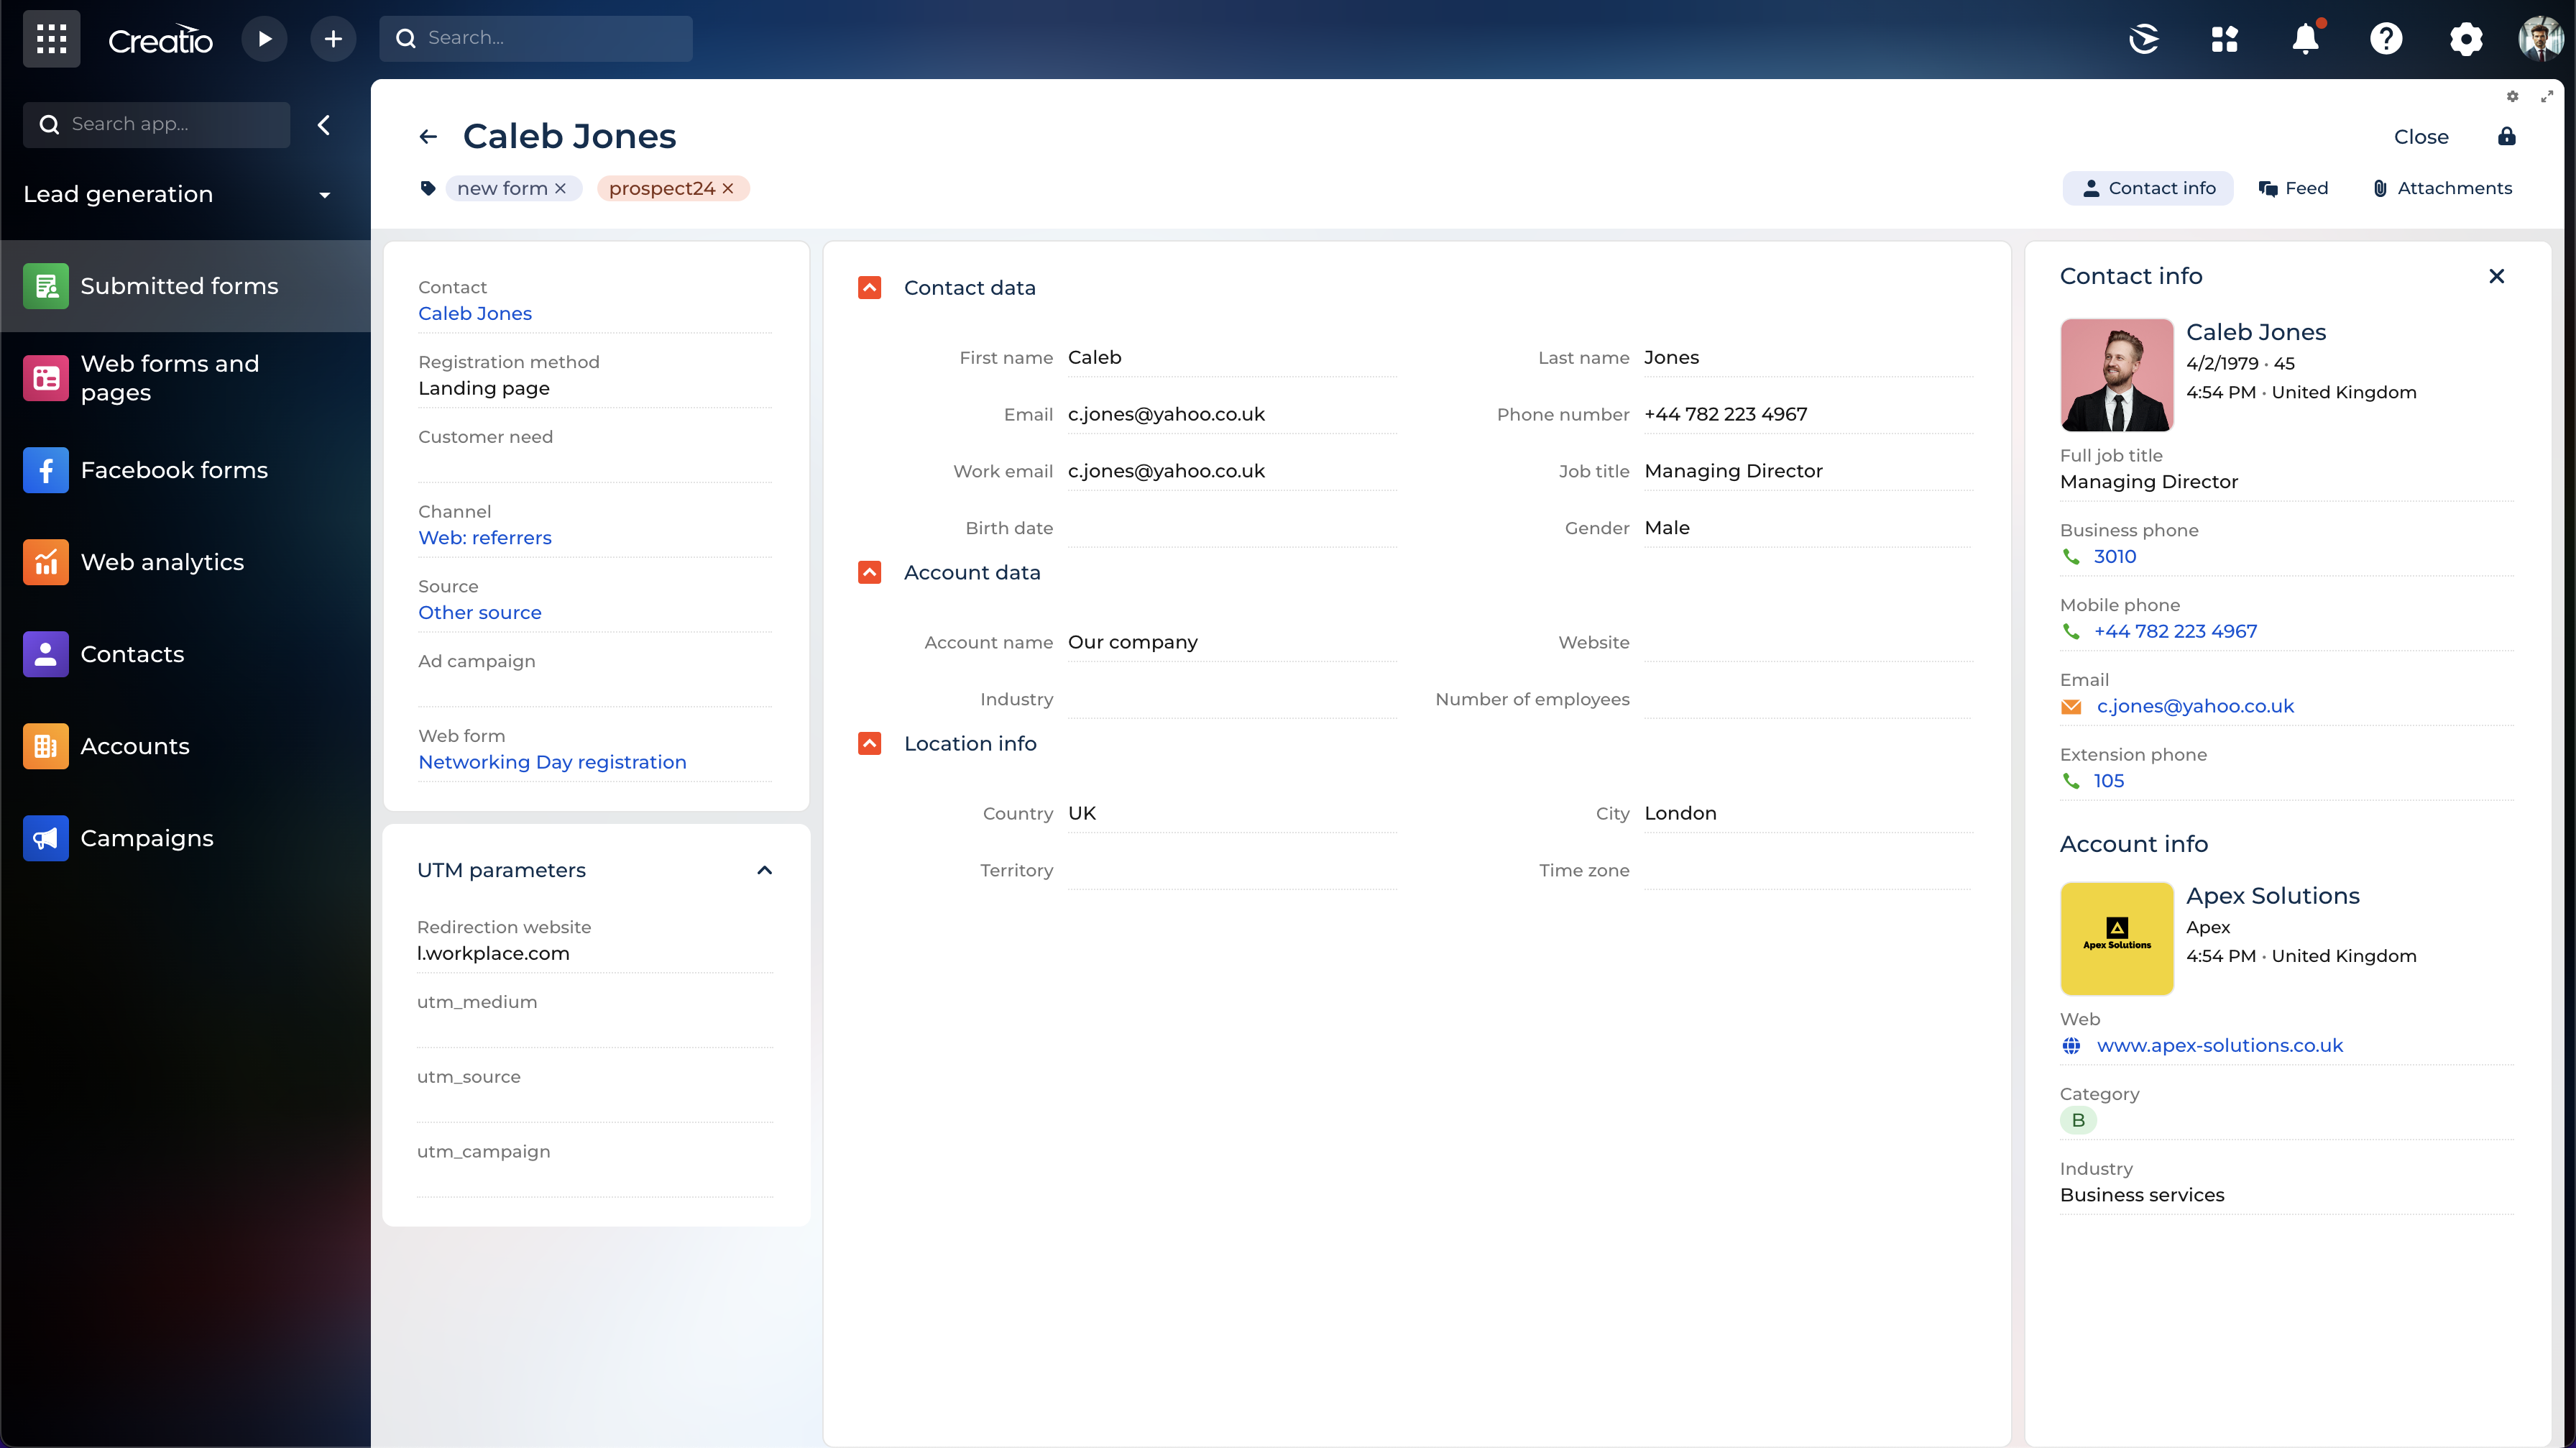
Task: Switch to the Attachments tab
Action: [x=2442, y=188]
